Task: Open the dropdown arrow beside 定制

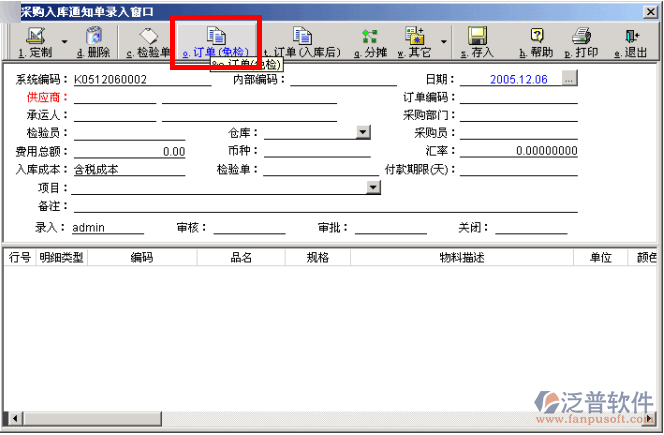Action: [x=65, y=42]
